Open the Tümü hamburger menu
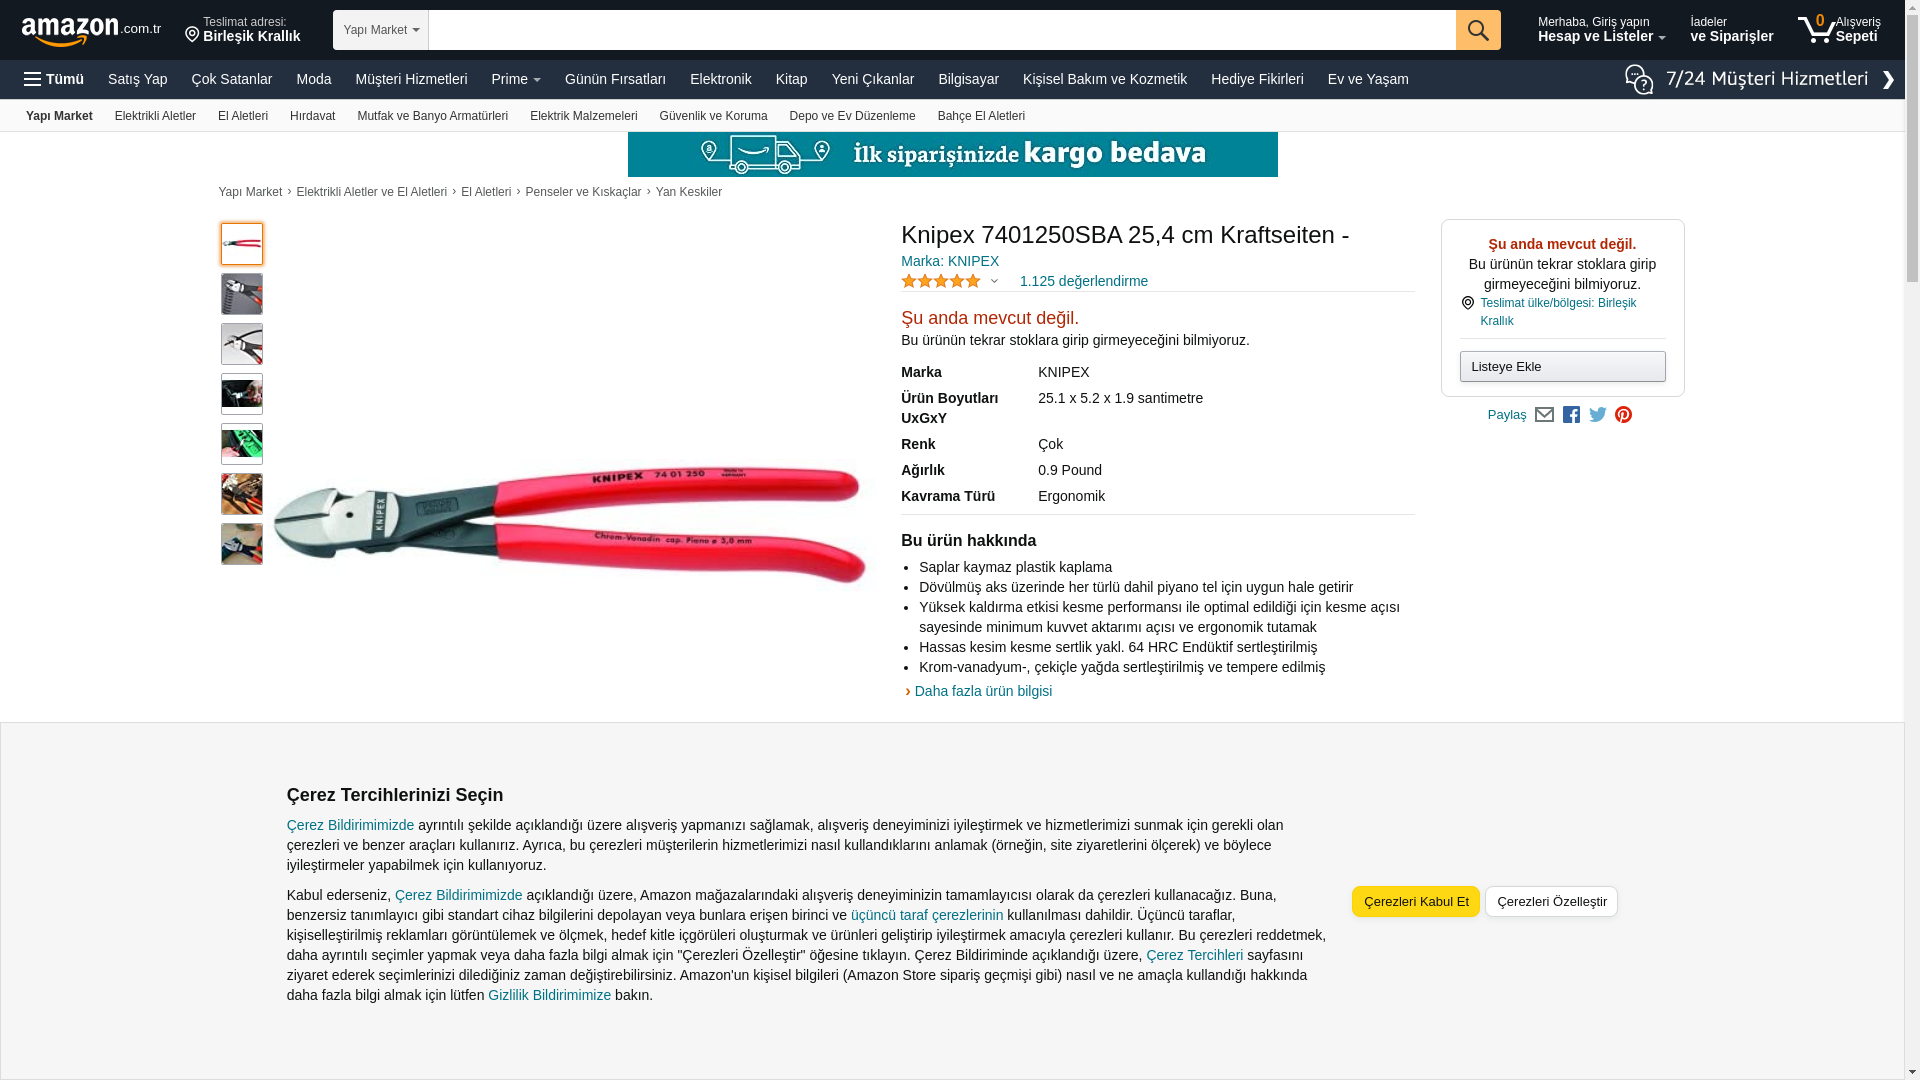 54,79
